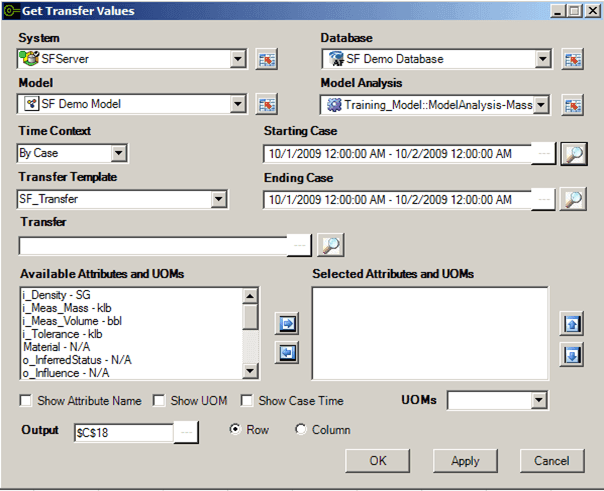Click the Selected Attributes list box
Viewport: 604px width, 491px height.
tap(430, 333)
